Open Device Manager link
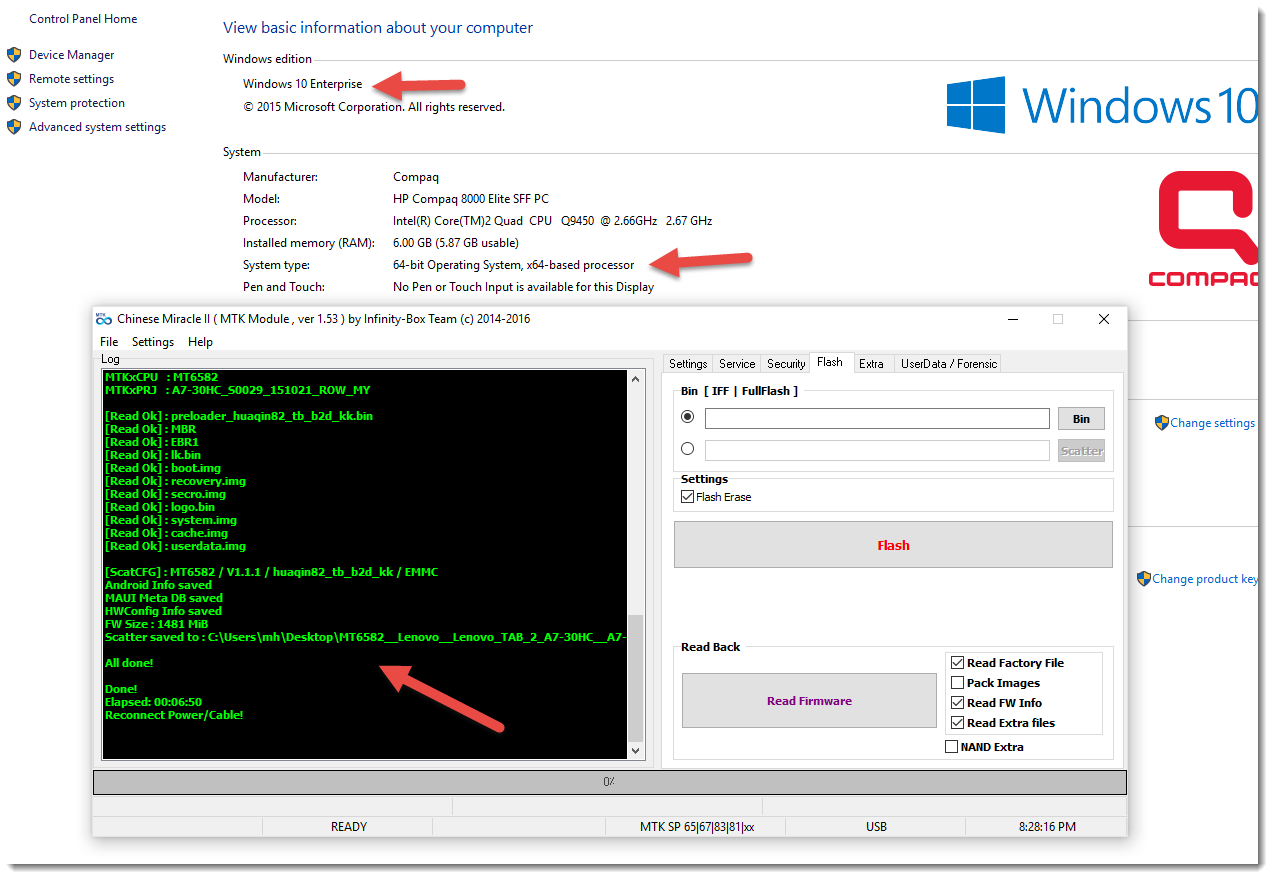Image resolution: width=1273 pixels, height=879 pixels. point(71,55)
